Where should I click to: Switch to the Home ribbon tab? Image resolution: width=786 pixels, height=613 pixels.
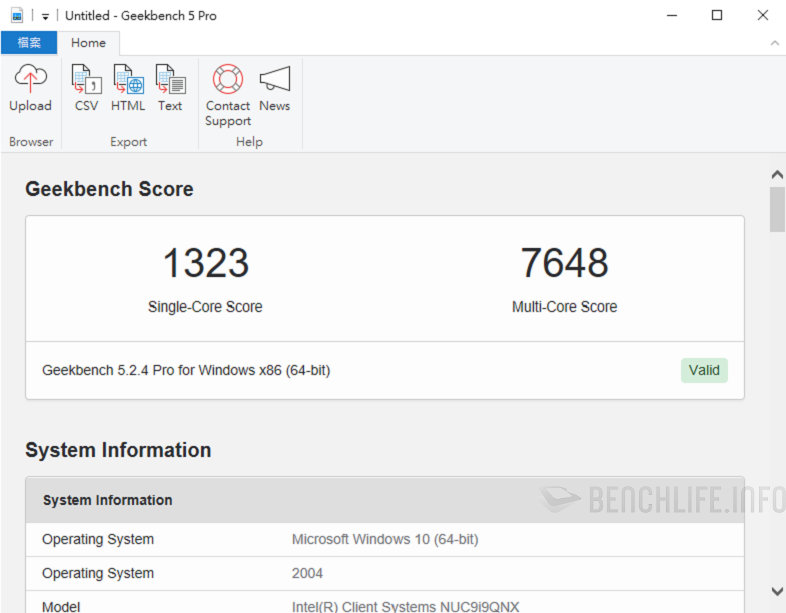[88, 43]
